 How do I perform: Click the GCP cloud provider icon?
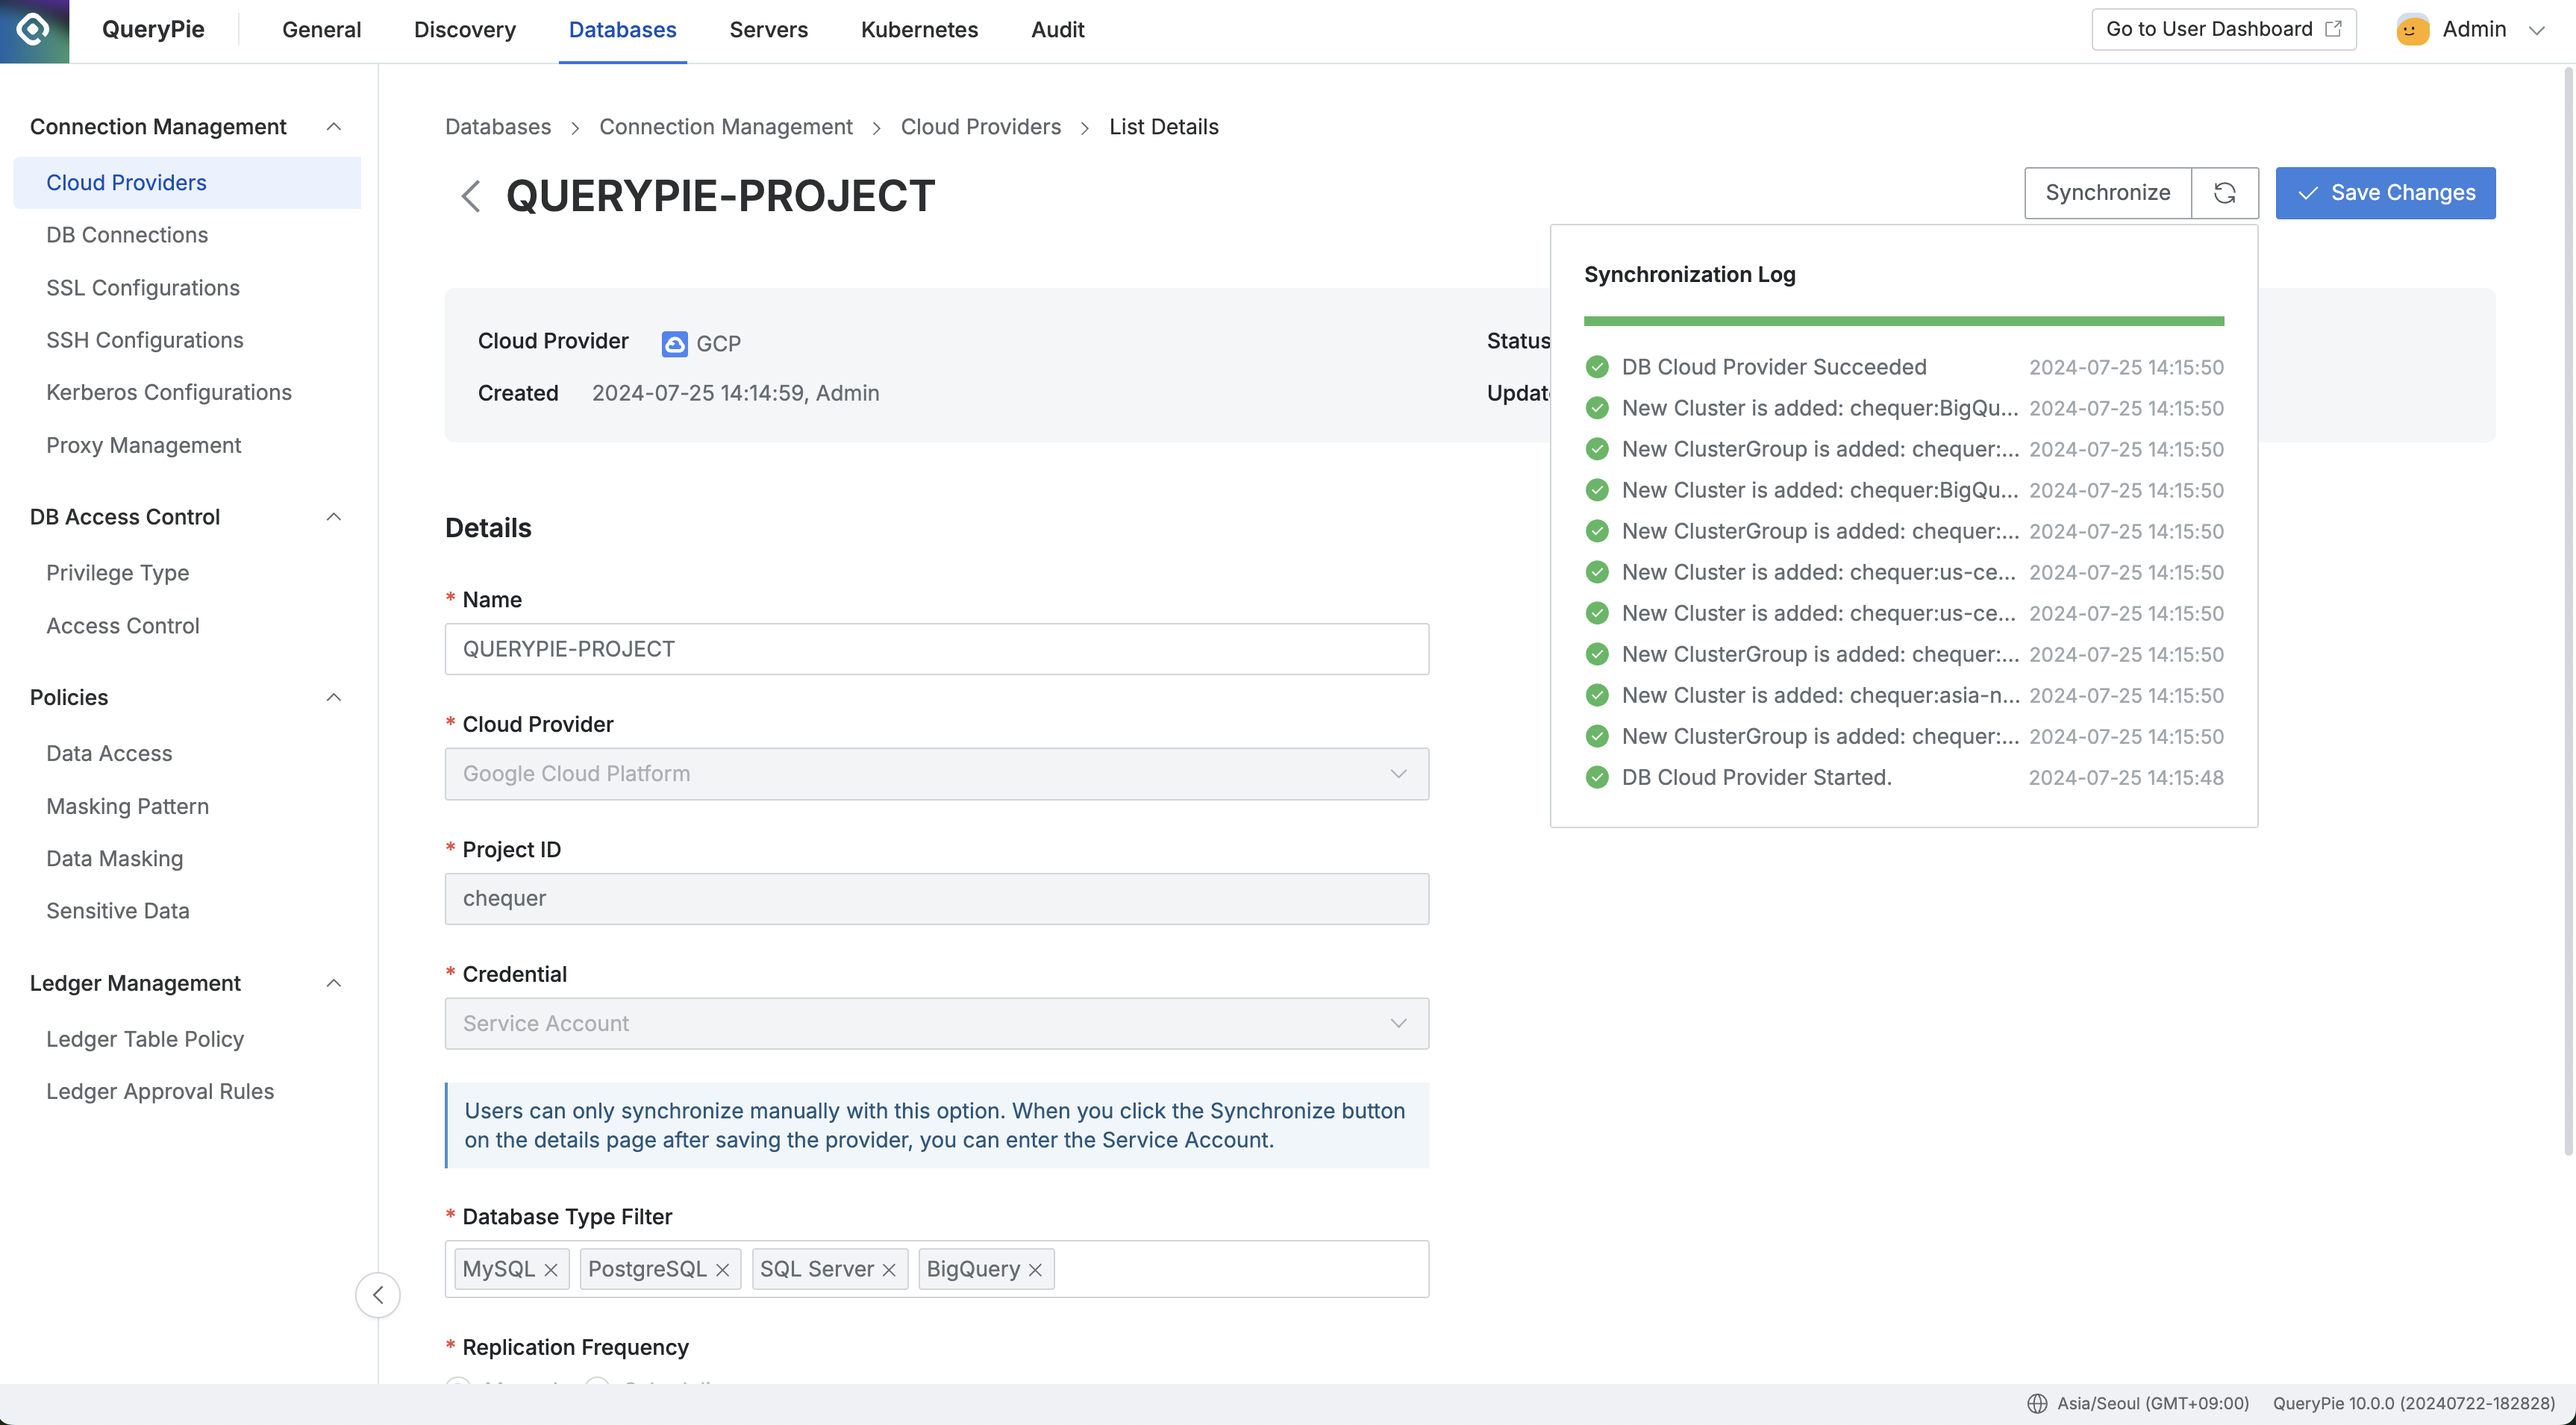(x=675, y=344)
